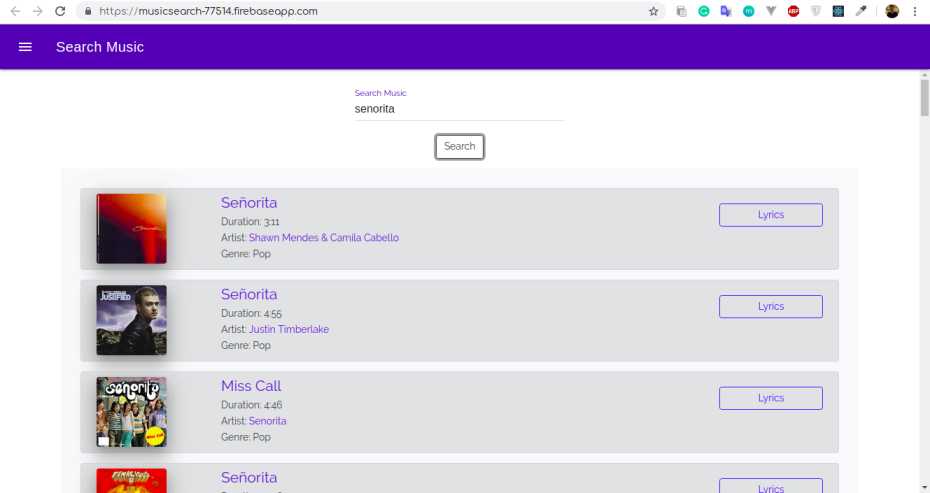This screenshot has width=930, height=493.
Task: Open the Justin Timberlake artist link
Action: click(289, 329)
